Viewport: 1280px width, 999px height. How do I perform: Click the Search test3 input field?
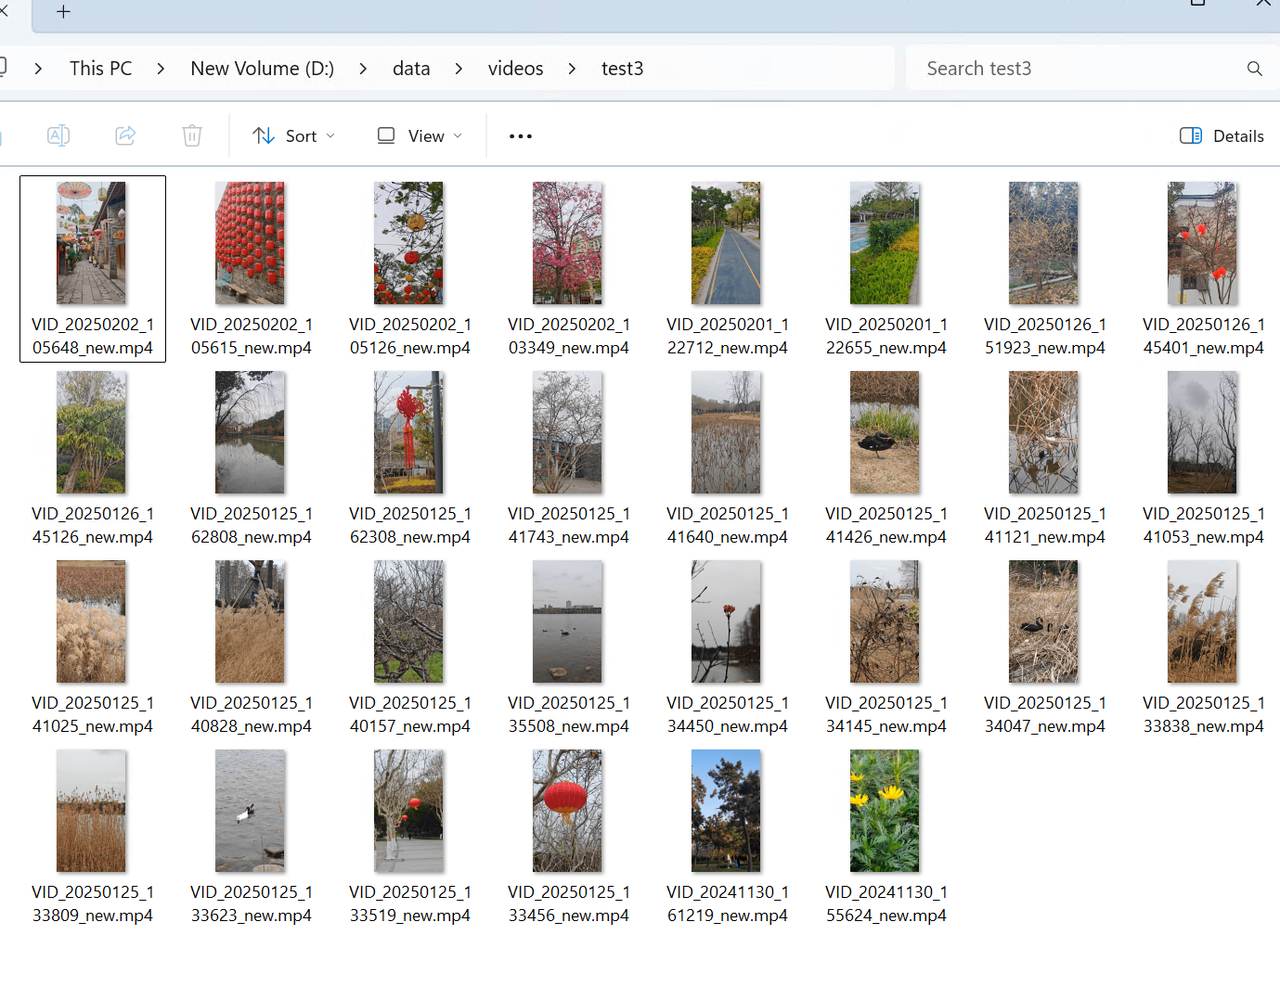click(1080, 68)
